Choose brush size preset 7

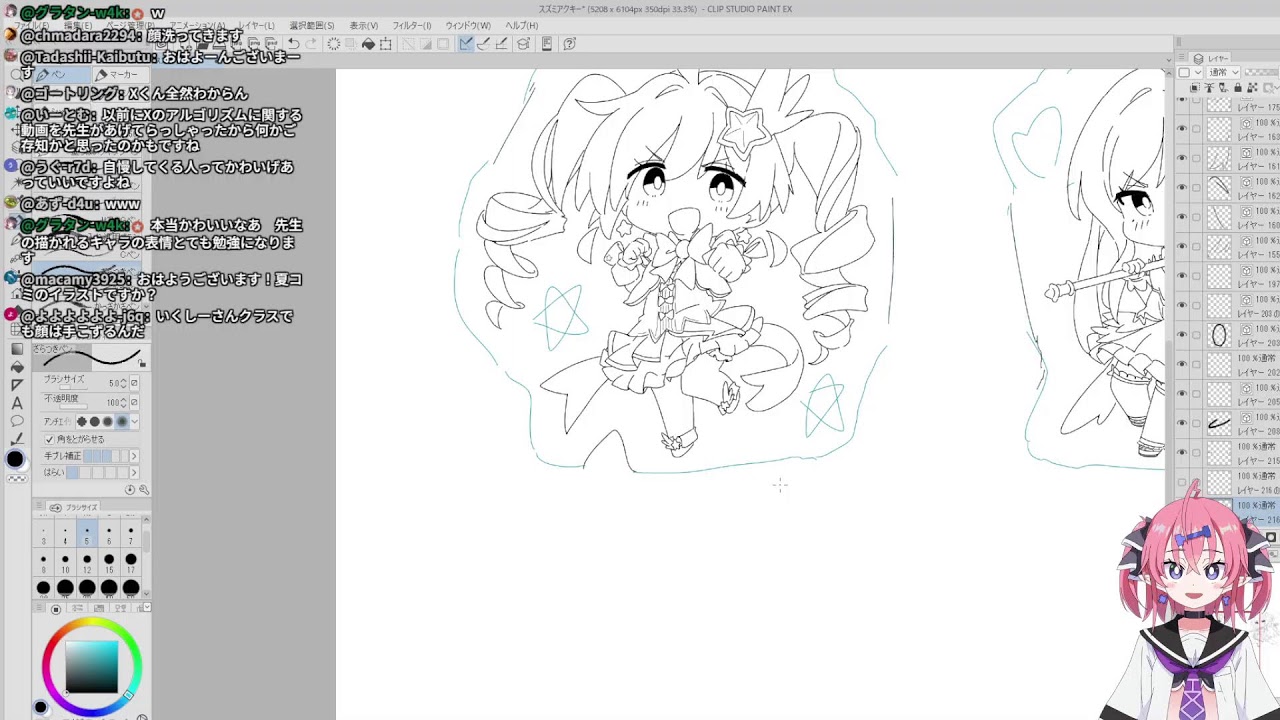tap(131, 535)
